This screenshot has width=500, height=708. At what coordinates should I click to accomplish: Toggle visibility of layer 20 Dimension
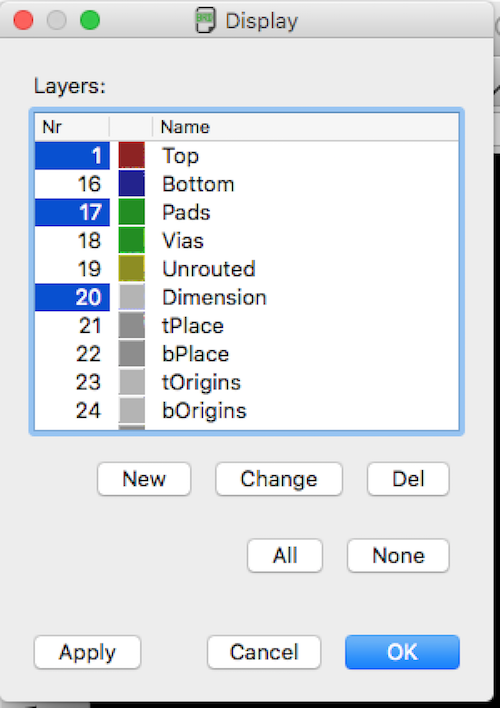(x=72, y=297)
